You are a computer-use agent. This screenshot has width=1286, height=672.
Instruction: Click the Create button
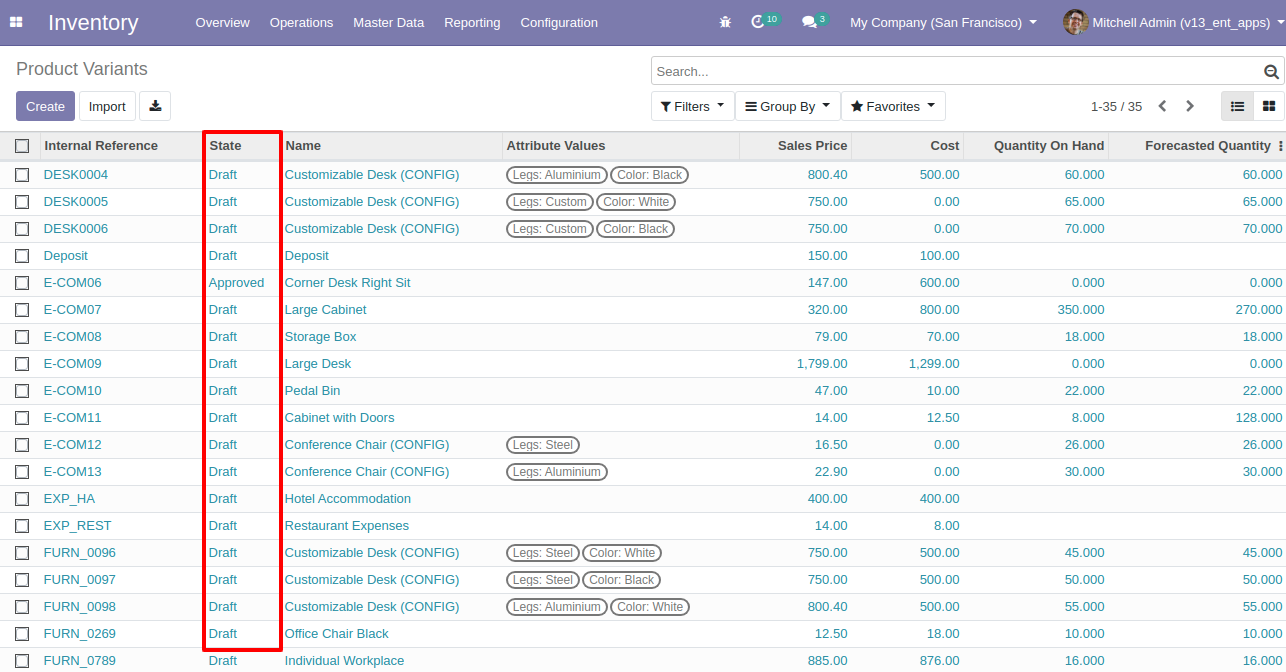pyautogui.click(x=45, y=106)
